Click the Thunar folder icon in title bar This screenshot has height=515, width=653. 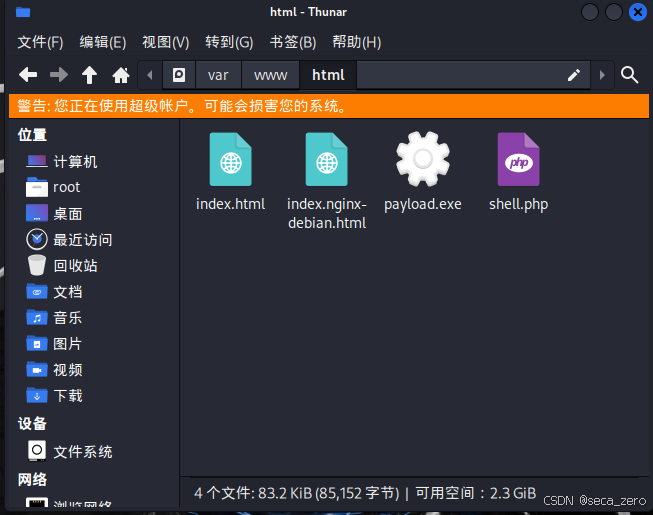(23, 12)
